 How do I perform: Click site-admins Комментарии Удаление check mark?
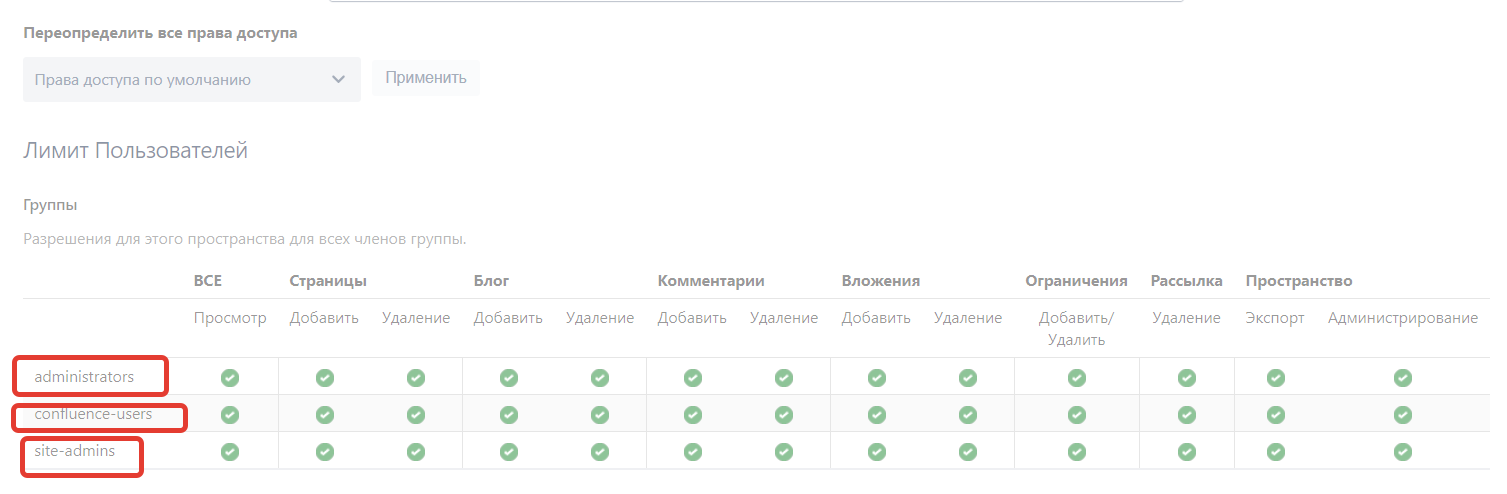784,452
